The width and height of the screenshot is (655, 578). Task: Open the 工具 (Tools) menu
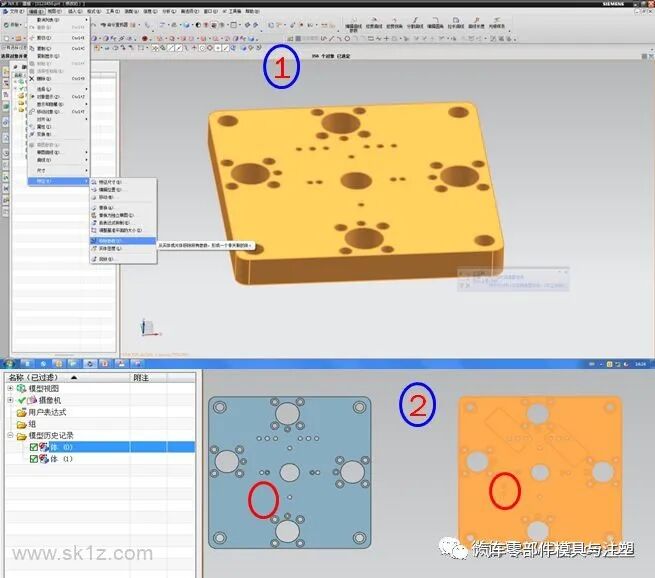[x=113, y=11]
